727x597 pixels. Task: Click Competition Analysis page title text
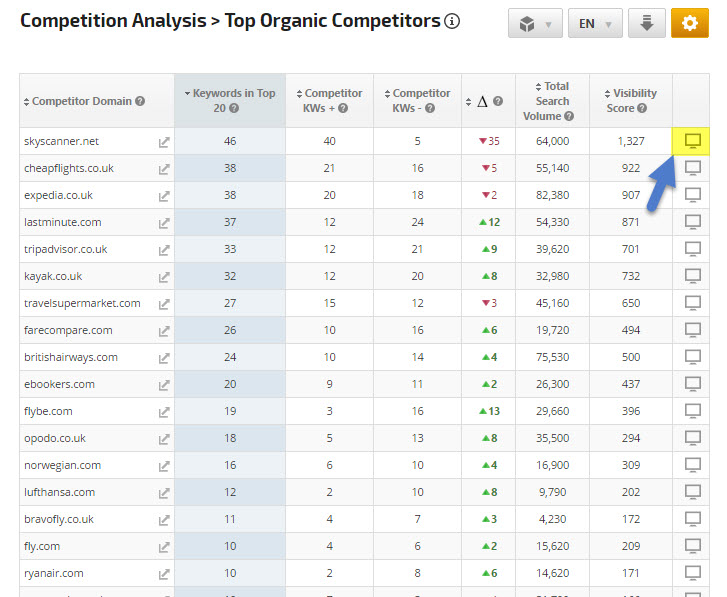click(114, 21)
